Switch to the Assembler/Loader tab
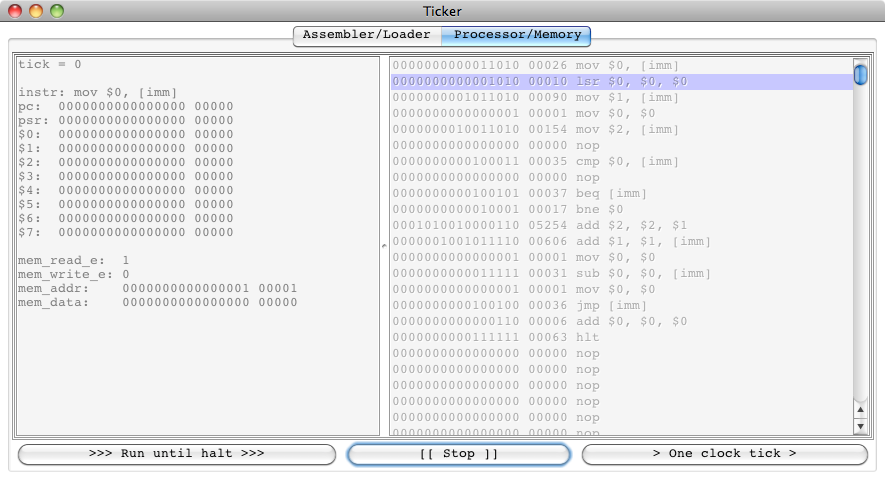 pyautogui.click(x=366, y=35)
